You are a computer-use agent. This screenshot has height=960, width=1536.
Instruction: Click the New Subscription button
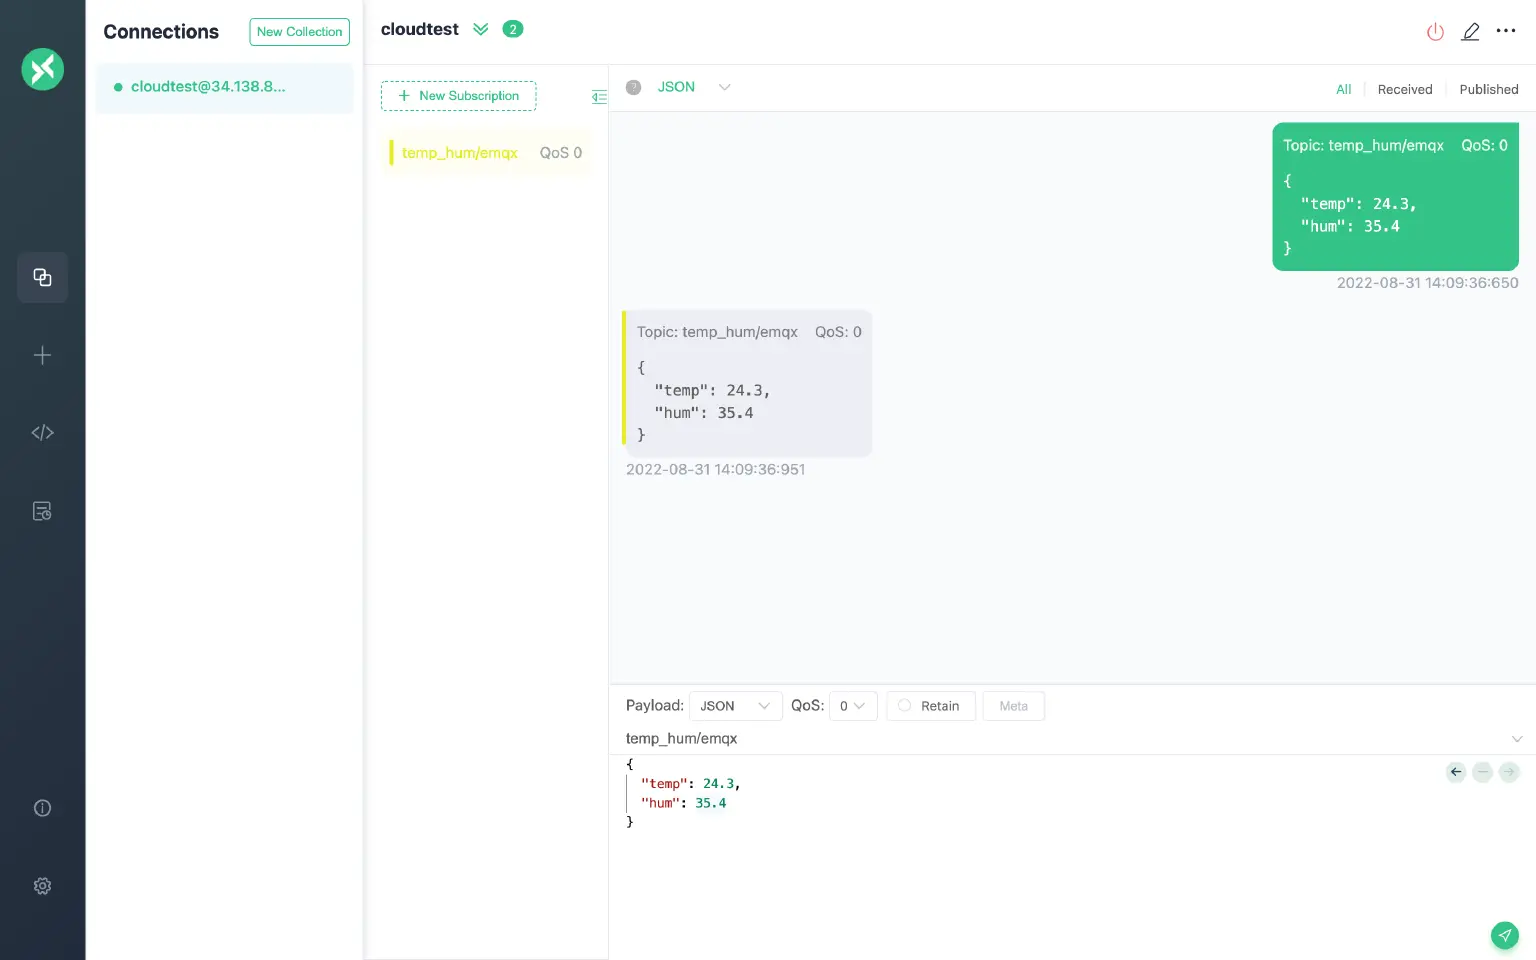tap(458, 96)
